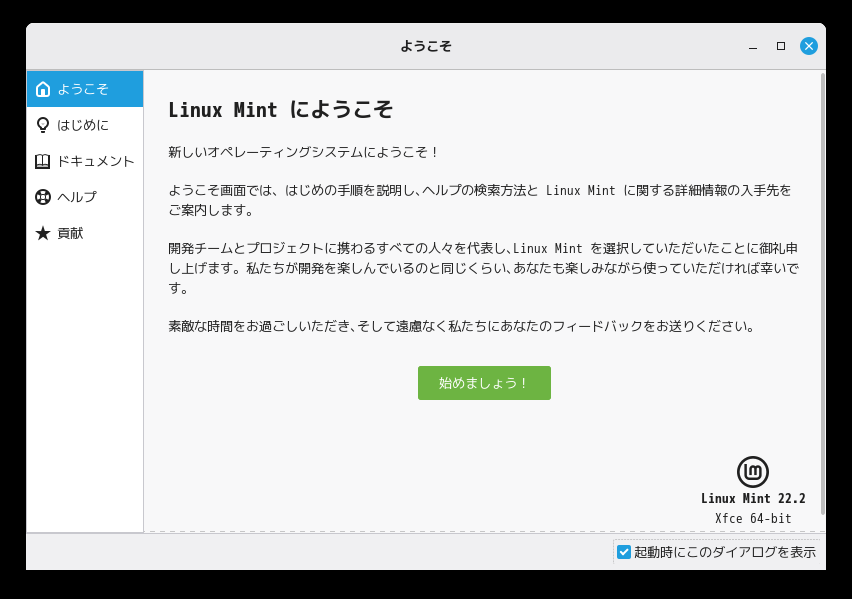The width and height of the screenshot is (852, 599).
Task: Click the Linux Mint にようこそ heading
Action: 280,110
